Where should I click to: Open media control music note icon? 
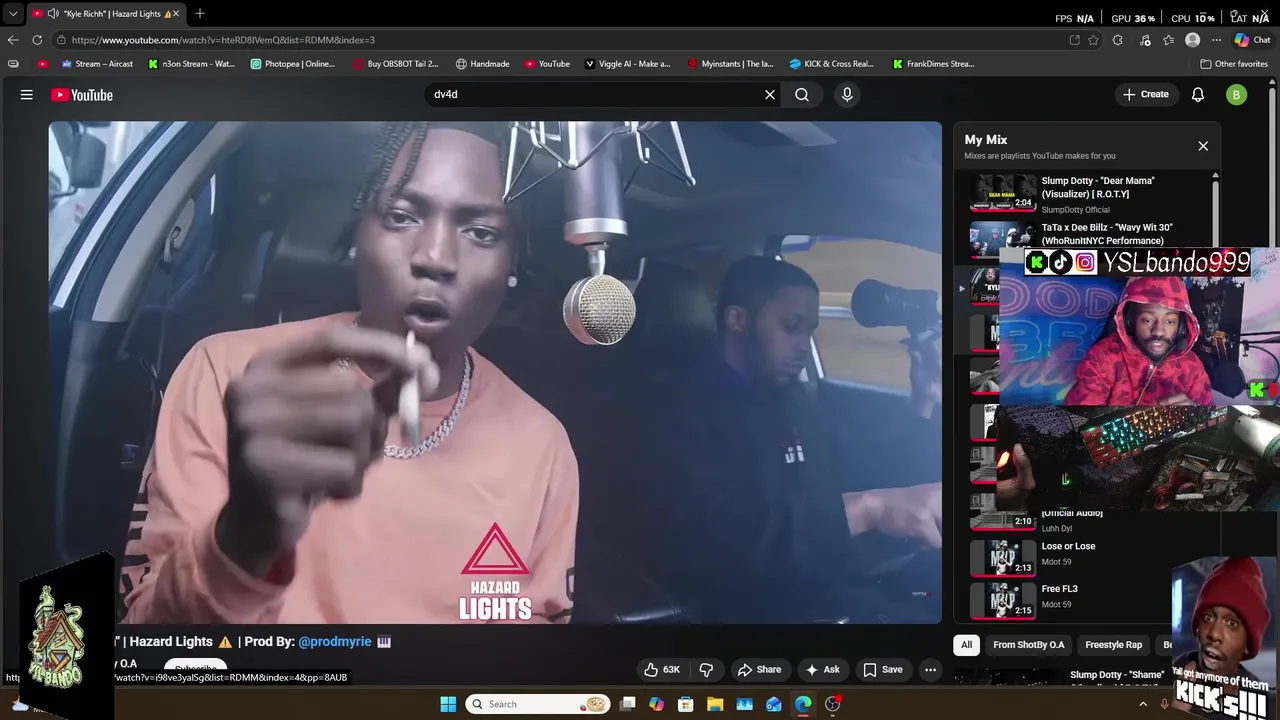pos(1143,40)
